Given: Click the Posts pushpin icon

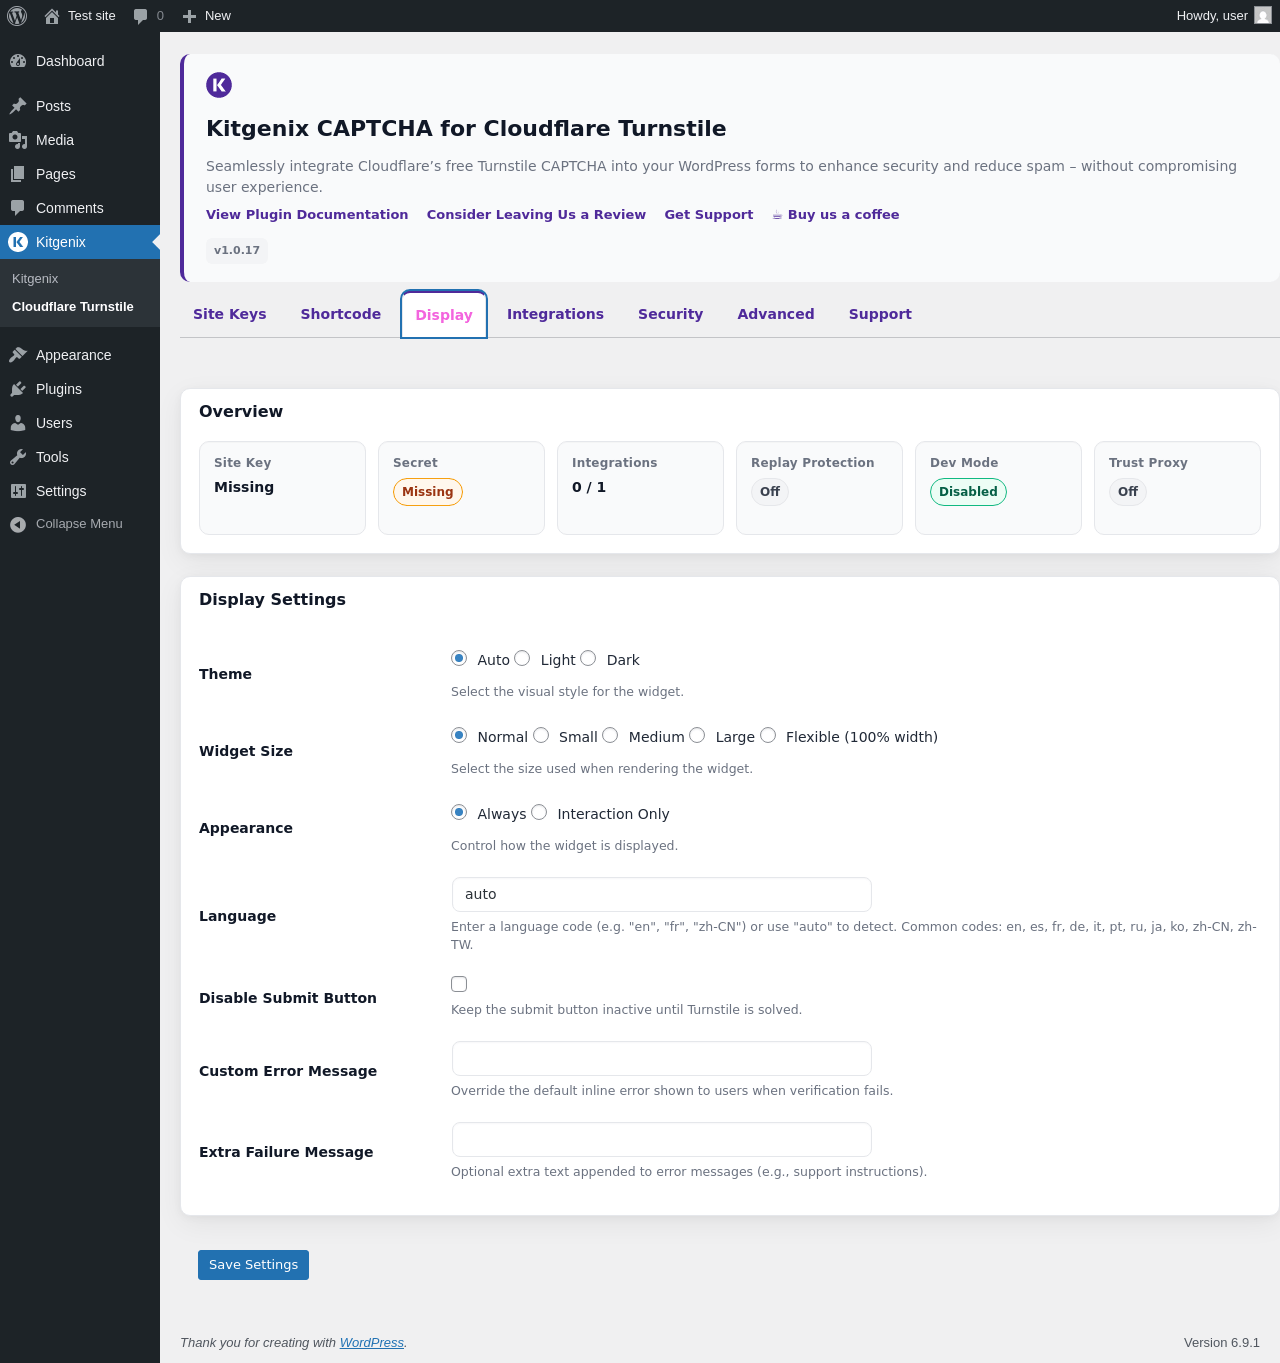Looking at the screenshot, I should click(x=18, y=106).
